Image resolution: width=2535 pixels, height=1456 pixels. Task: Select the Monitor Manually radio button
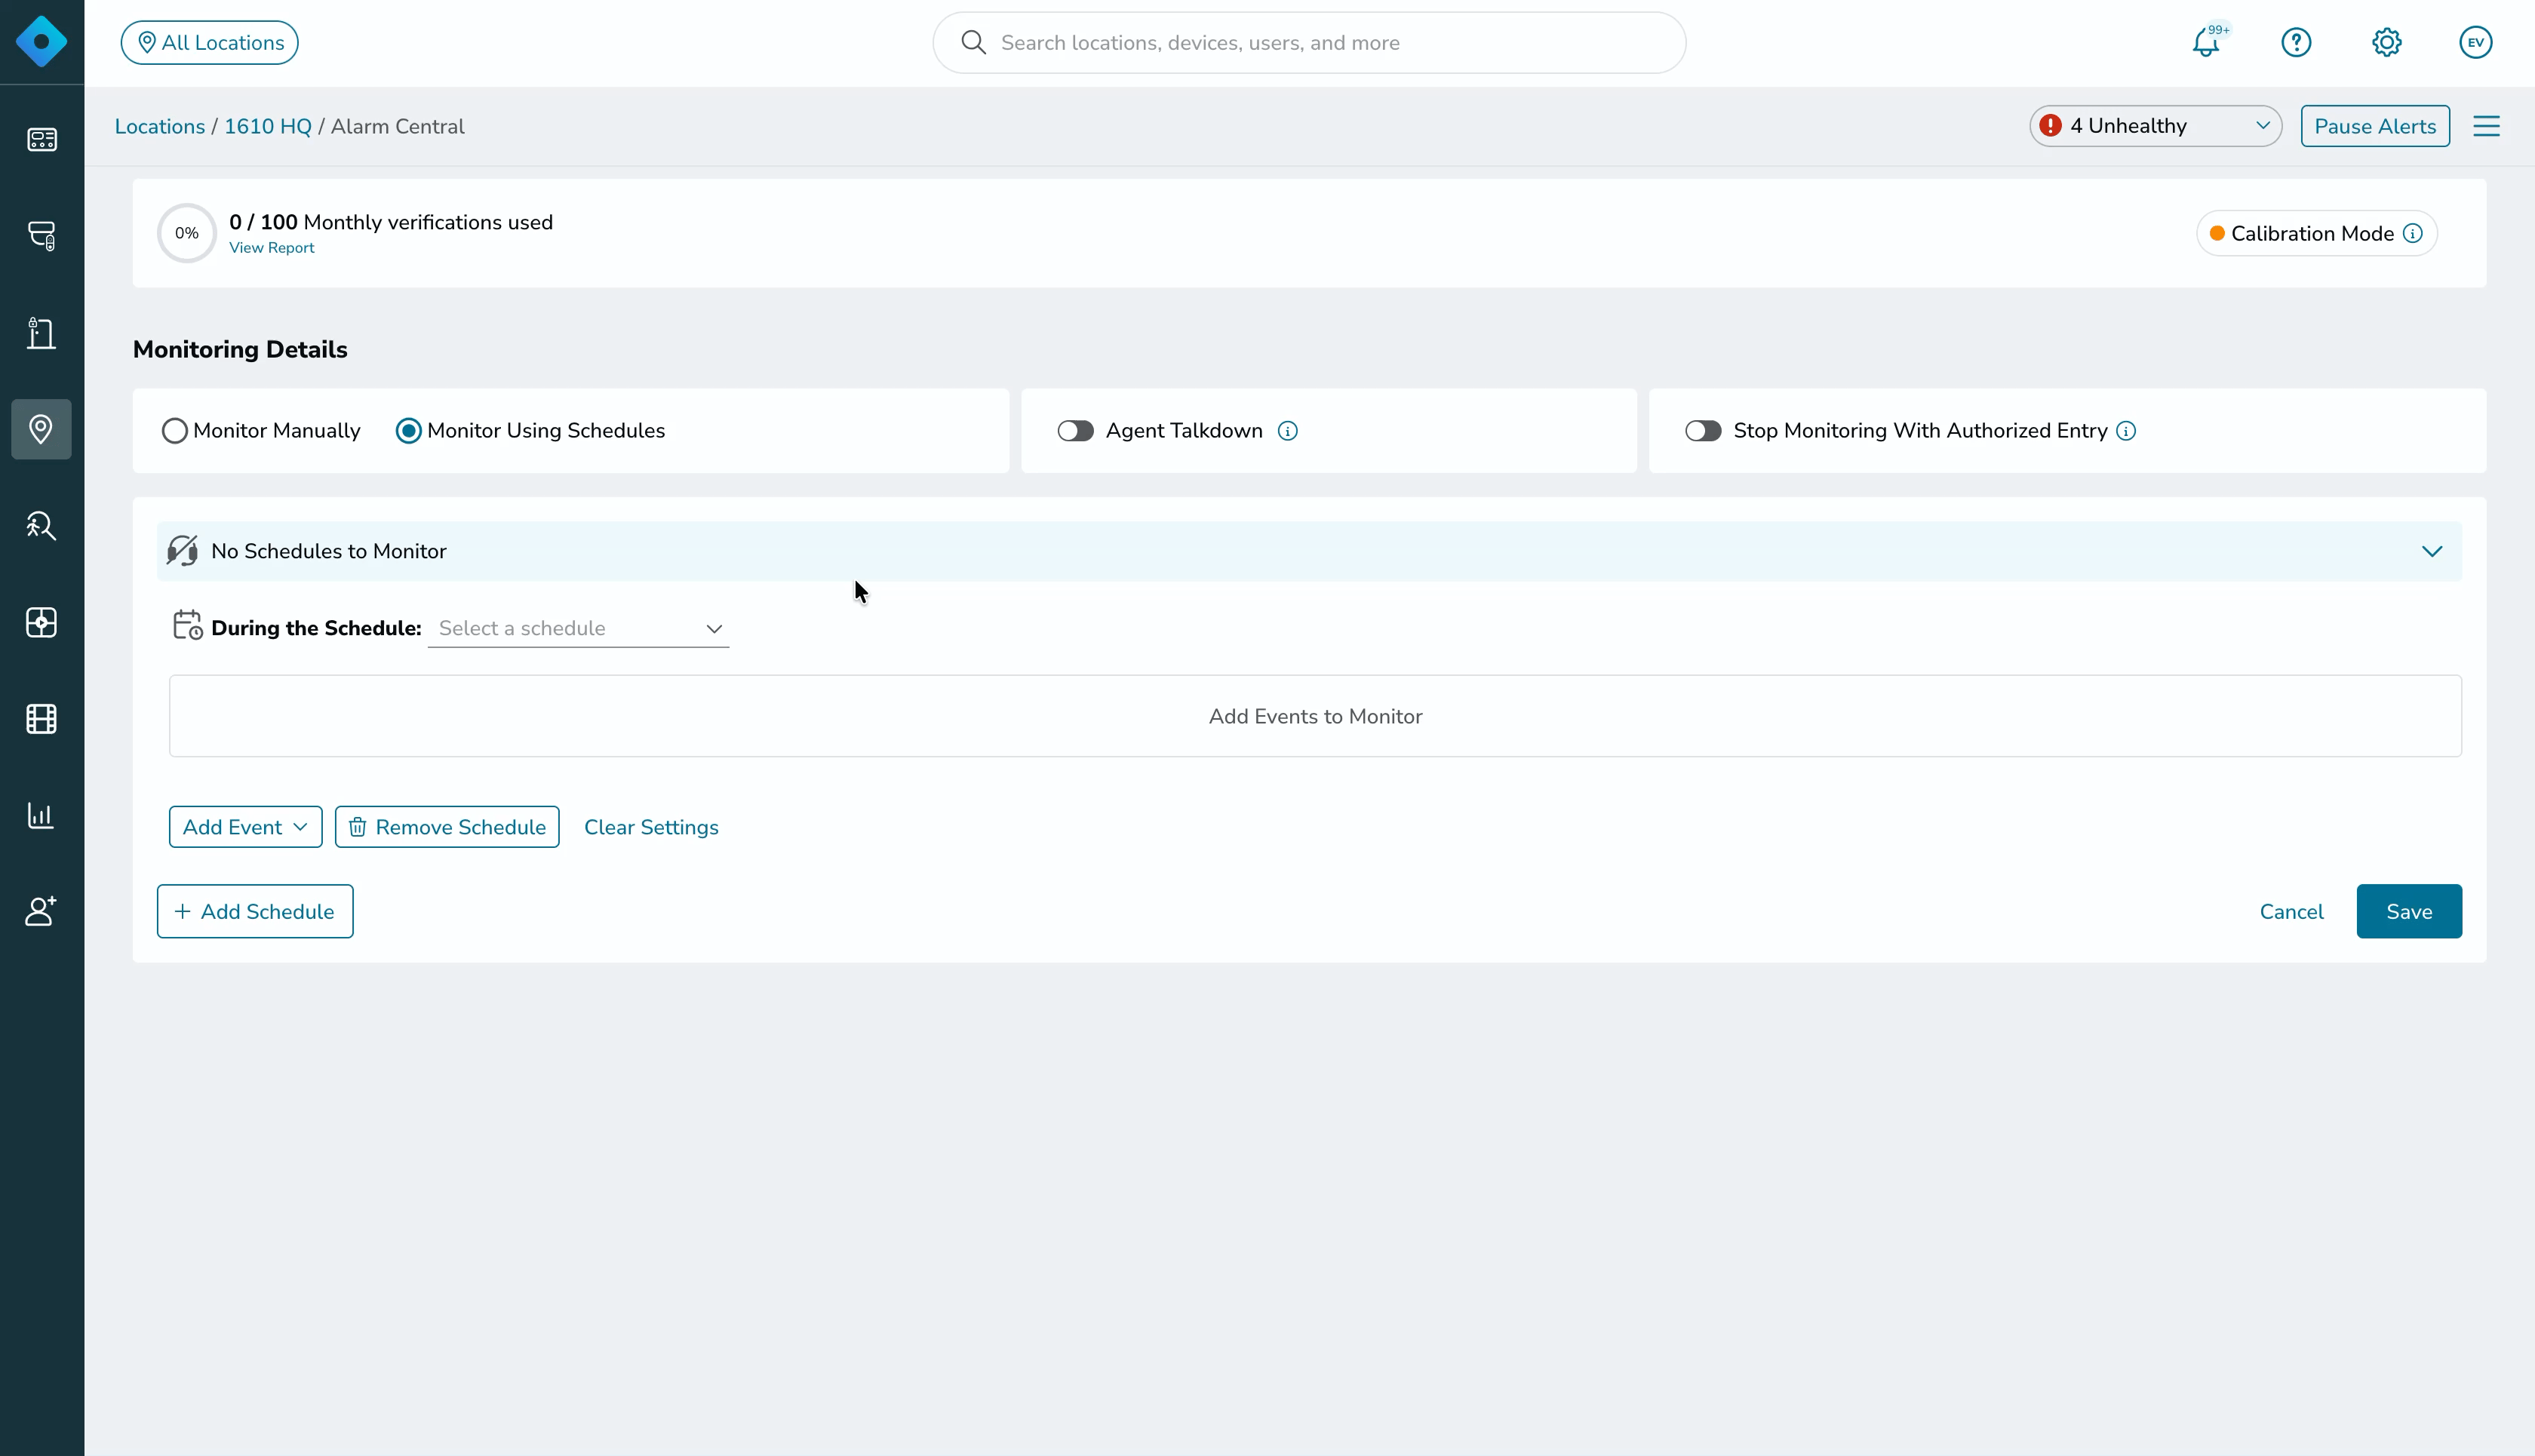click(174, 431)
